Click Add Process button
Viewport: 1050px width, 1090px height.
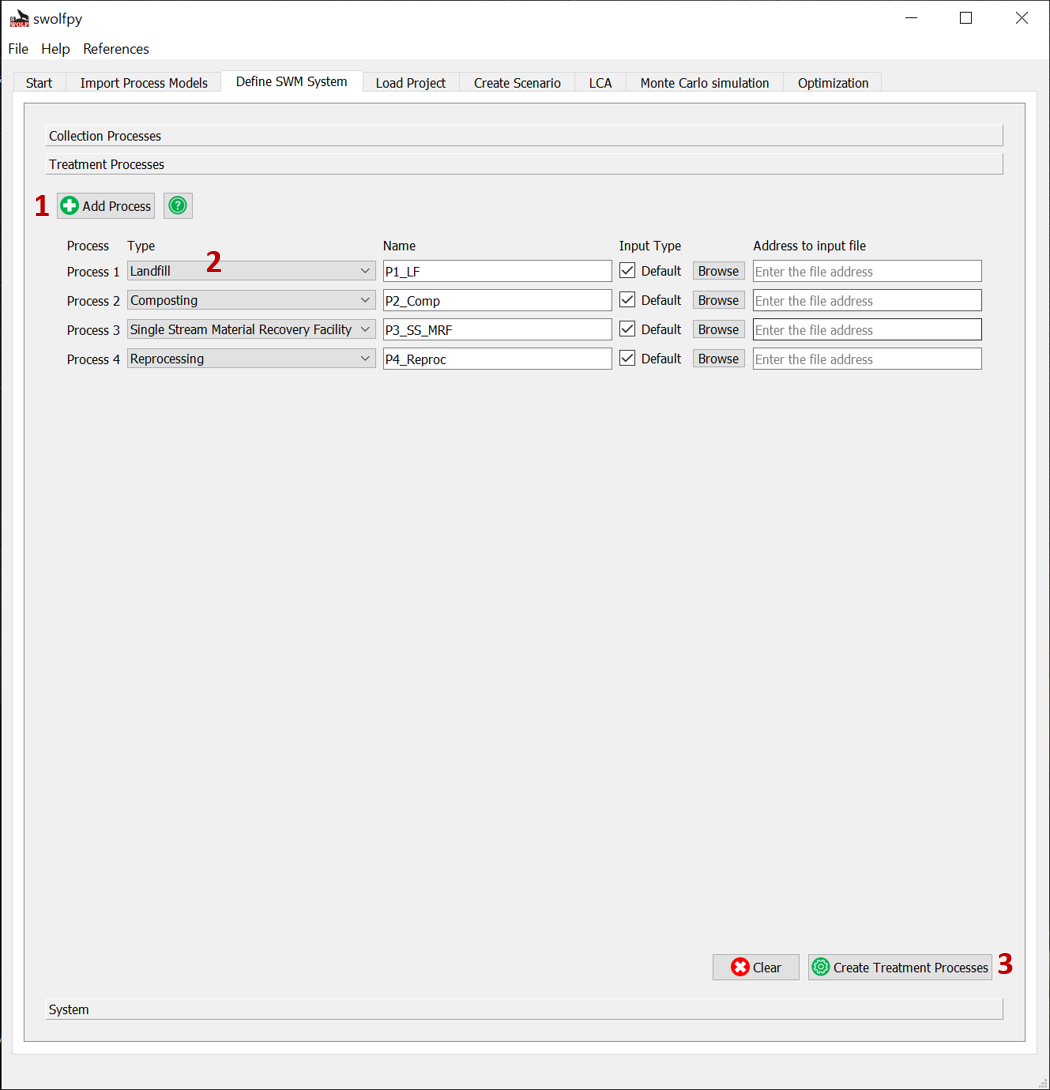106,206
